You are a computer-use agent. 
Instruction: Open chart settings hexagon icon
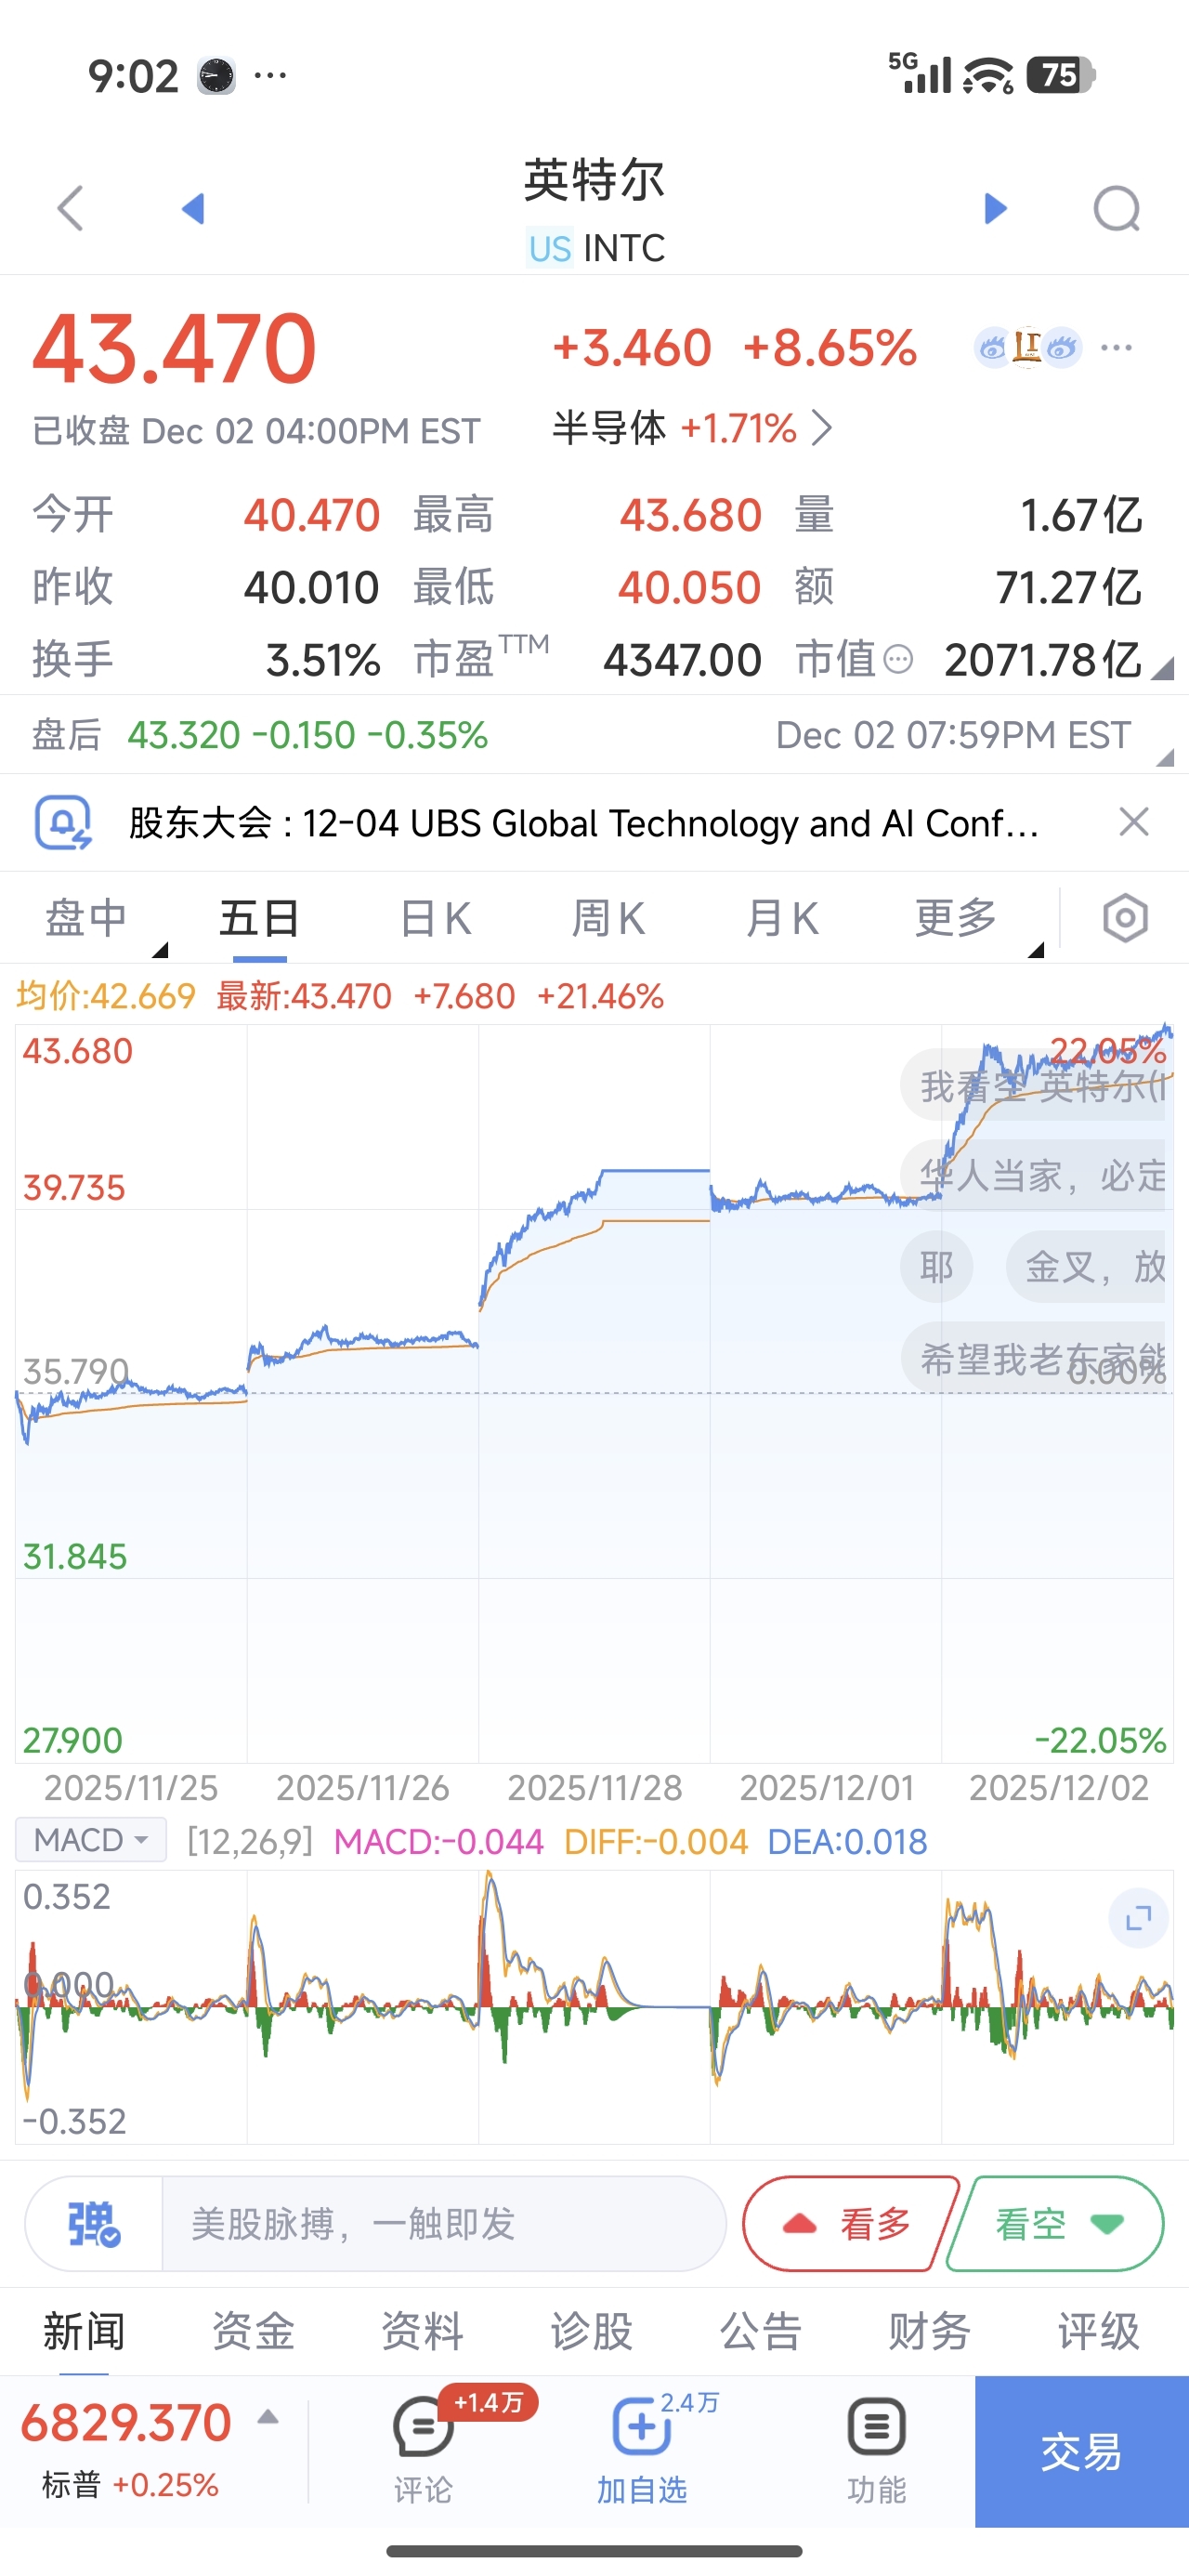[1125, 918]
